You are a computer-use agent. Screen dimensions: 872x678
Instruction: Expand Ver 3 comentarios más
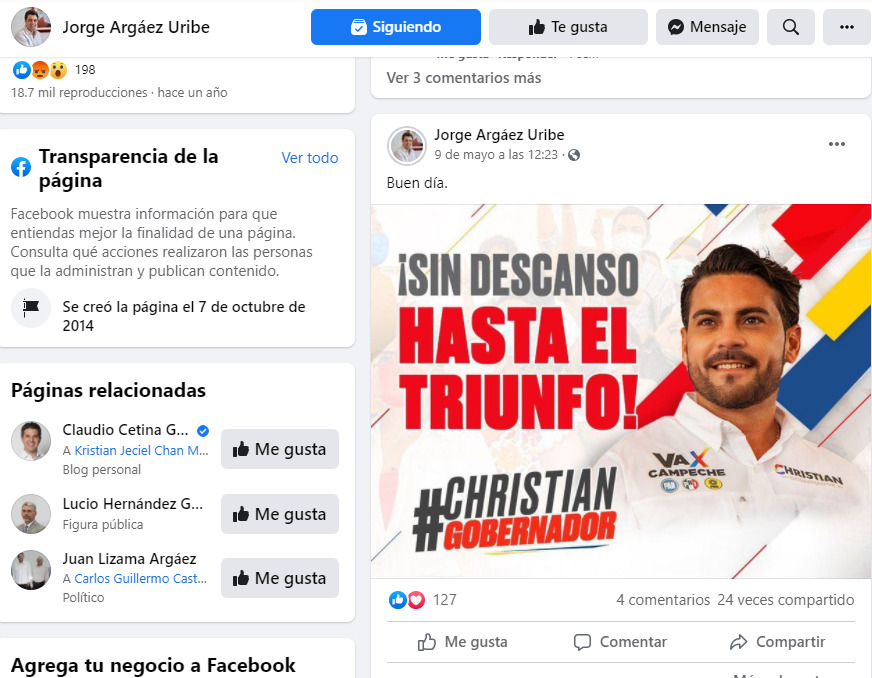pyautogui.click(x=464, y=78)
